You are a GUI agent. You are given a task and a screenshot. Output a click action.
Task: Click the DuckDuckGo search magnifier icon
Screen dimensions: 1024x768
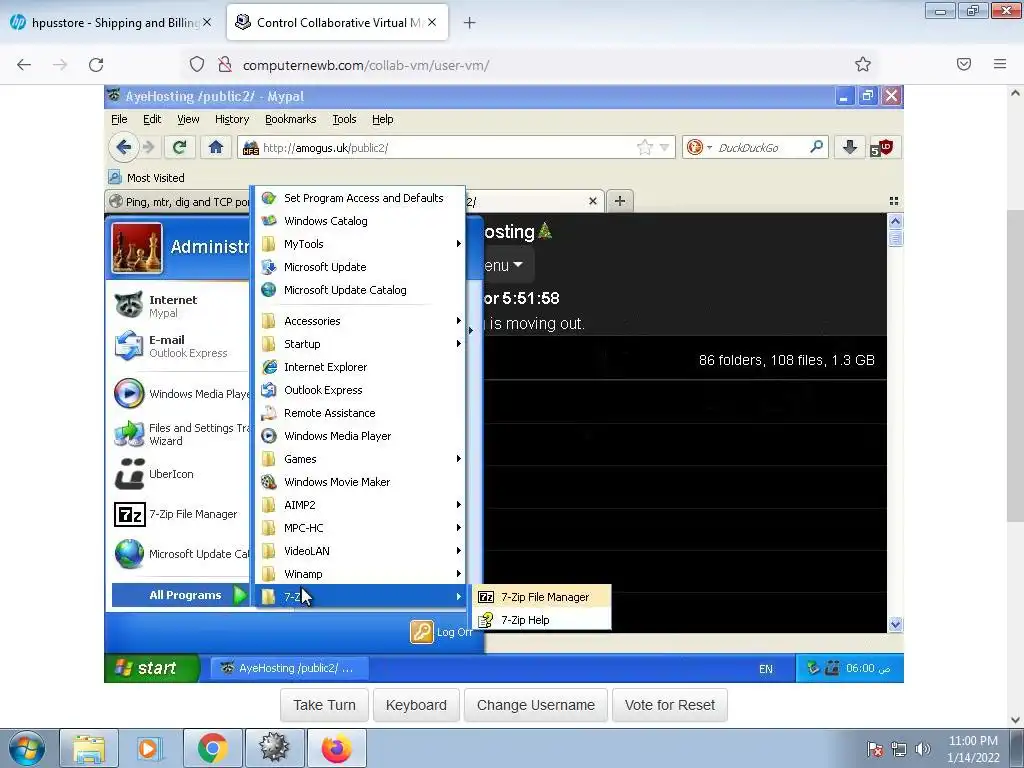pyautogui.click(x=816, y=148)
